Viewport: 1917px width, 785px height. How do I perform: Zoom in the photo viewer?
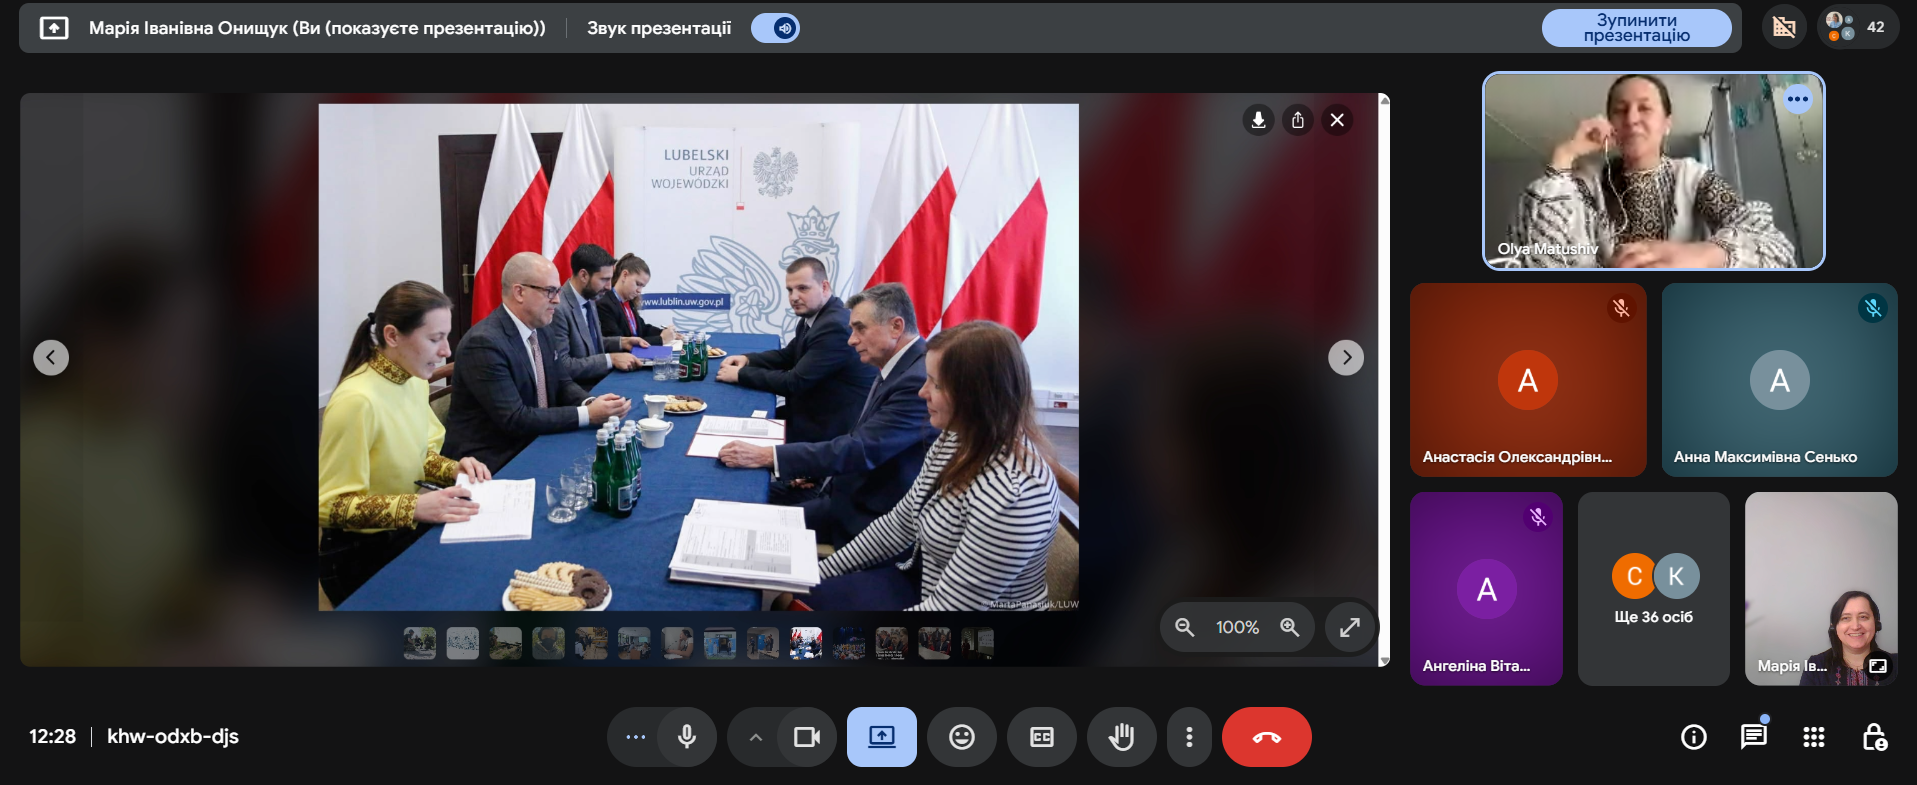coord(1290,627)
